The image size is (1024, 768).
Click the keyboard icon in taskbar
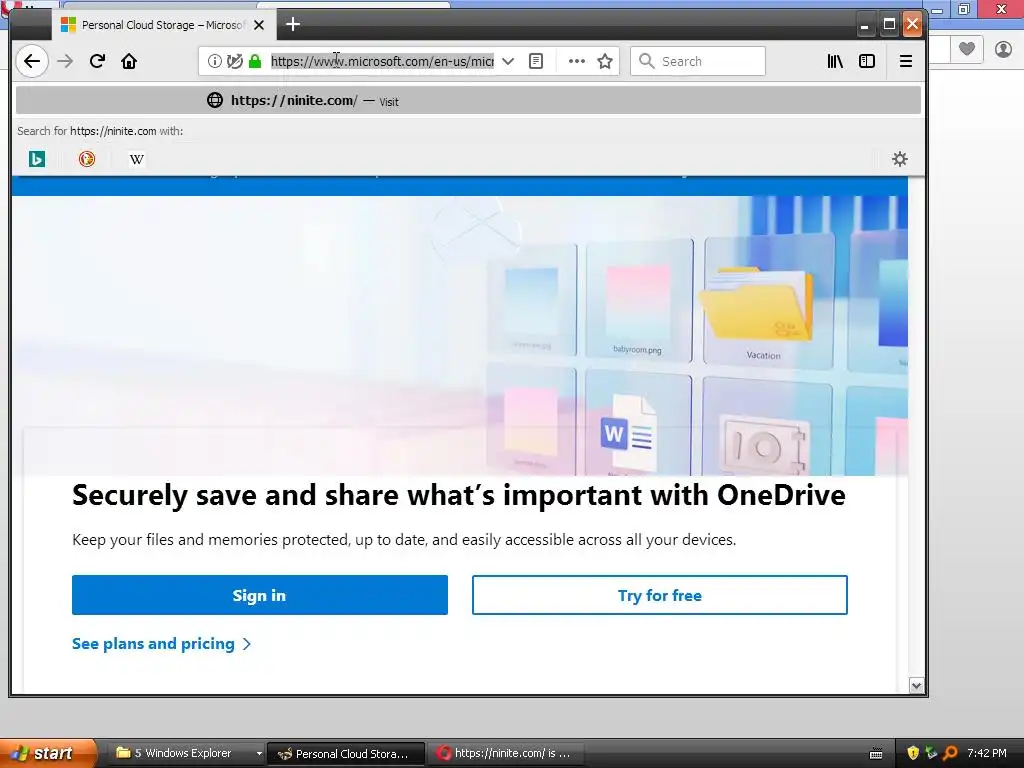click(876, 754)
